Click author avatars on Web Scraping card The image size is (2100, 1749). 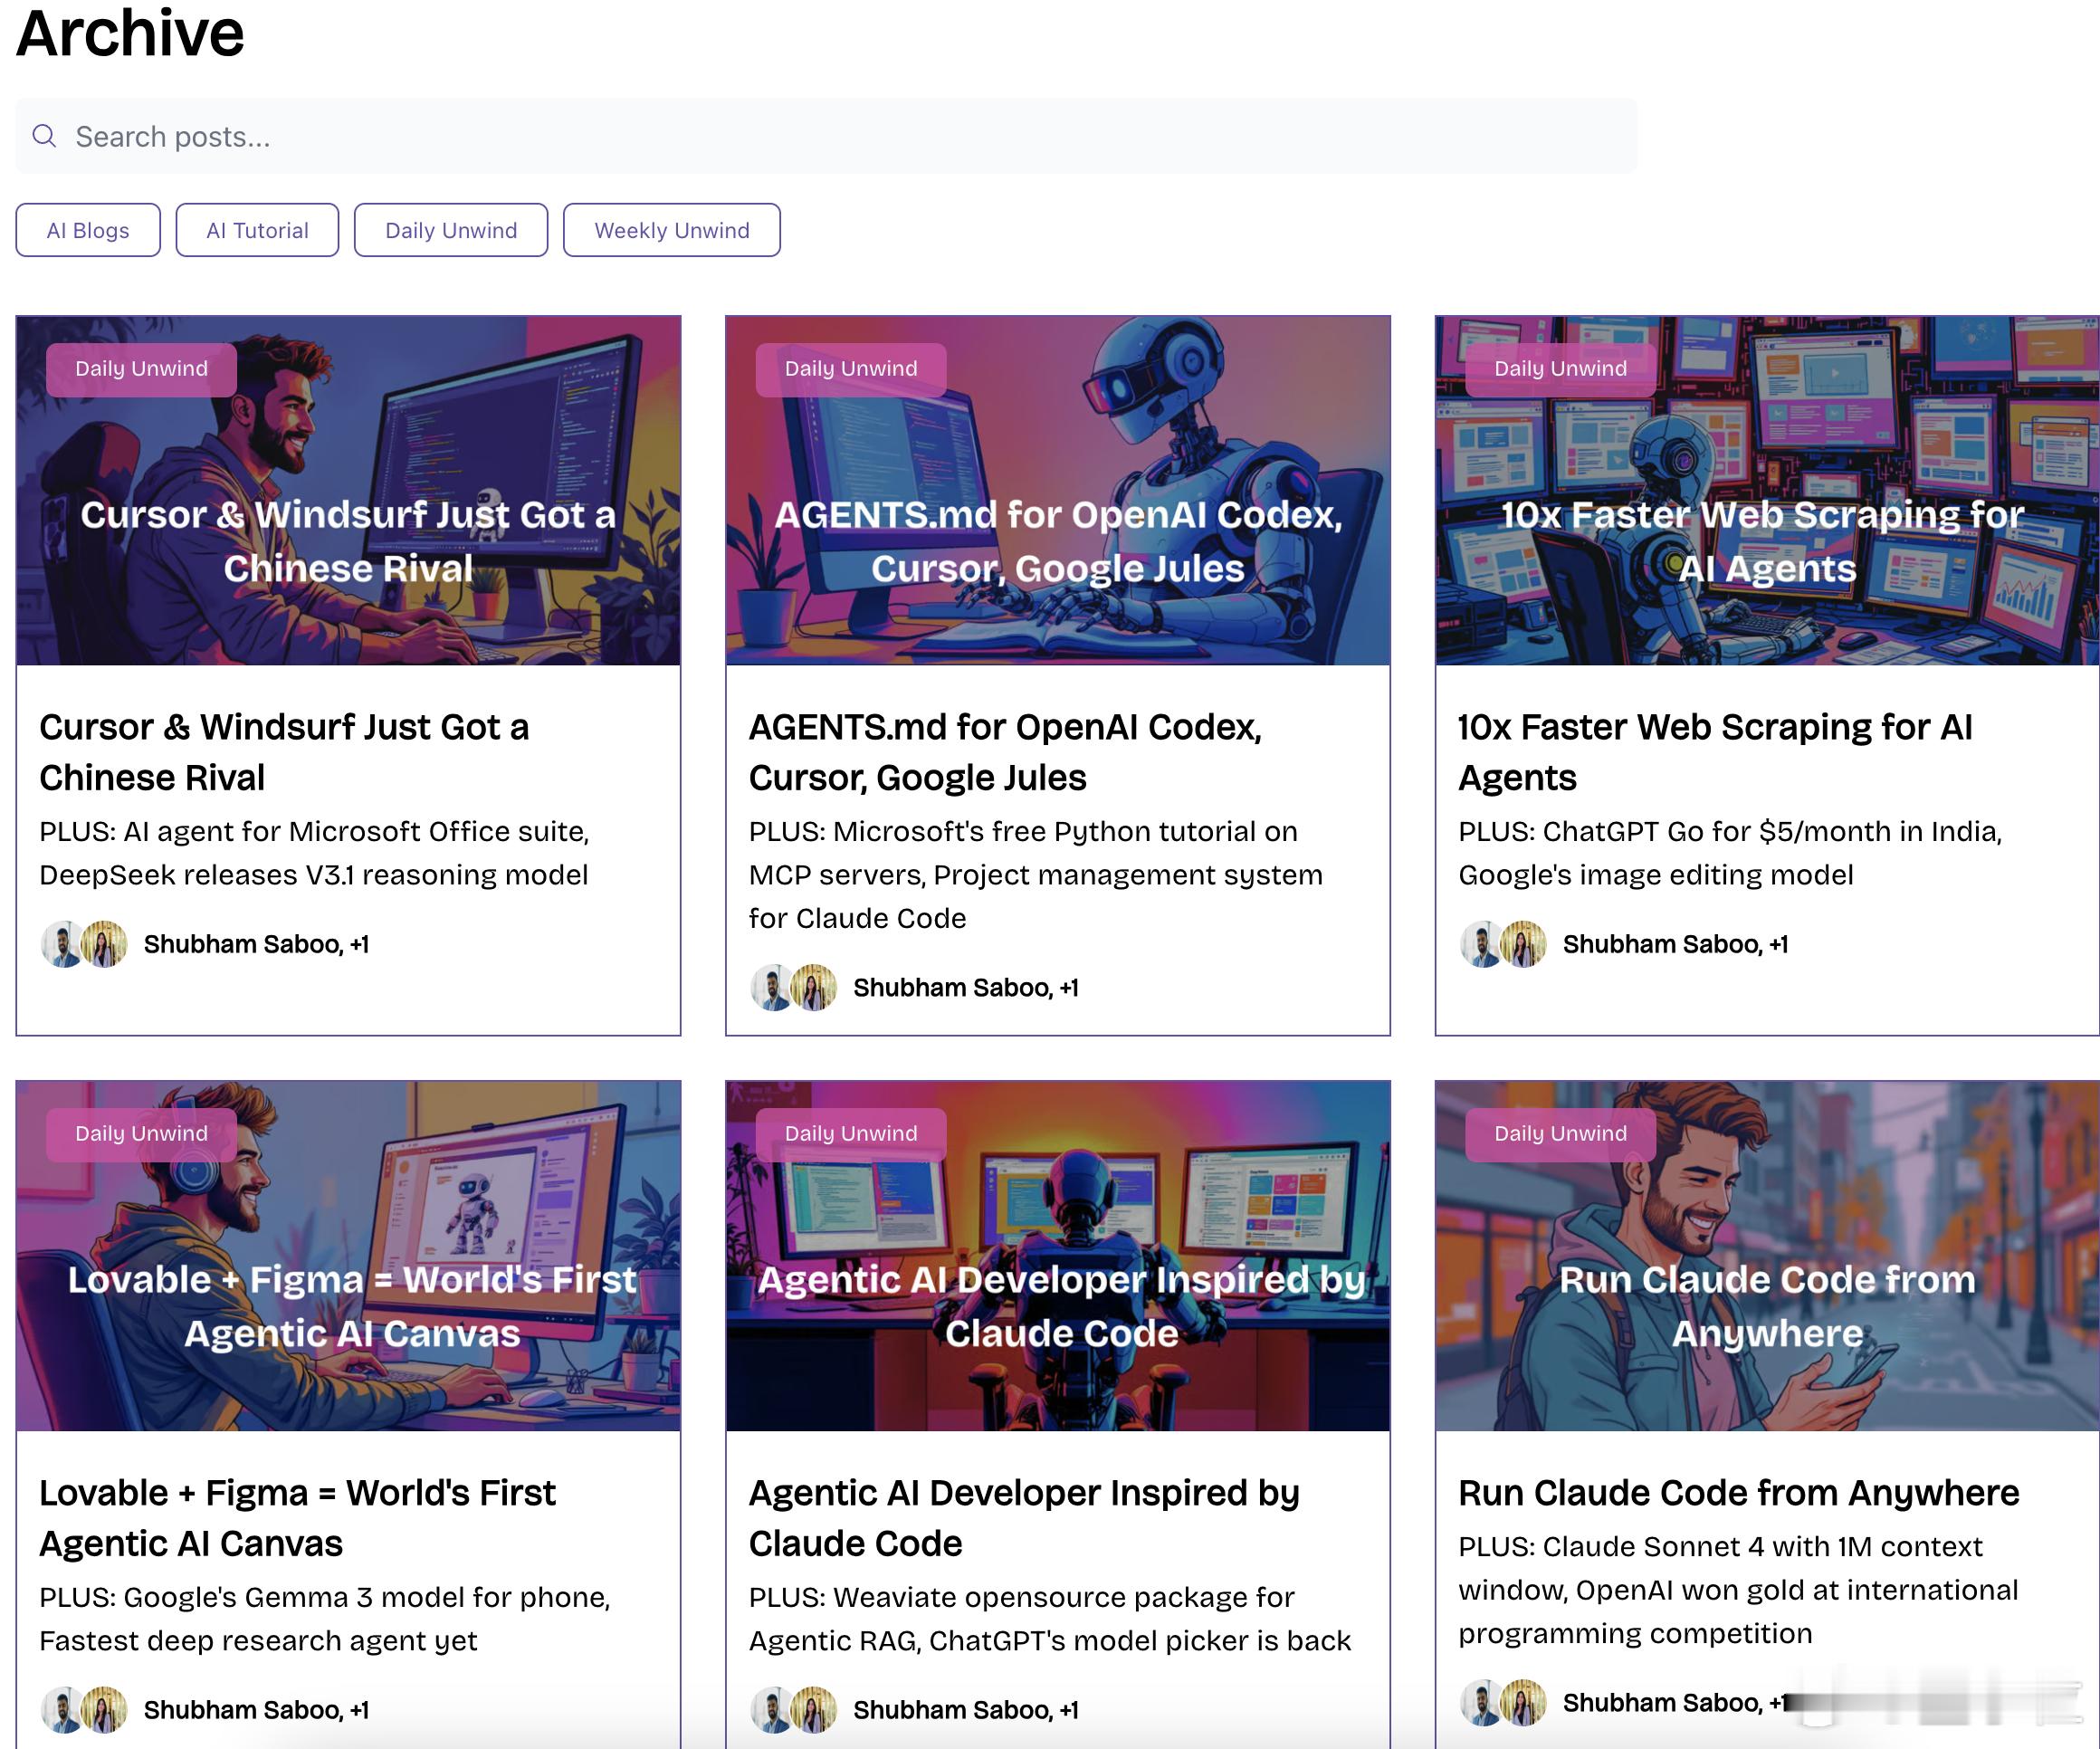1503,944
